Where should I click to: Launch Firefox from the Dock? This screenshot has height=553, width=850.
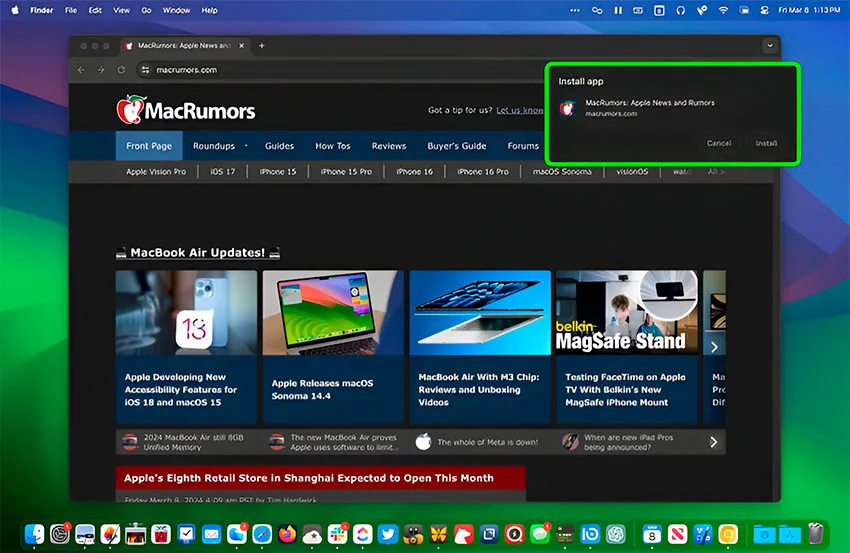(x=287, y=534)
